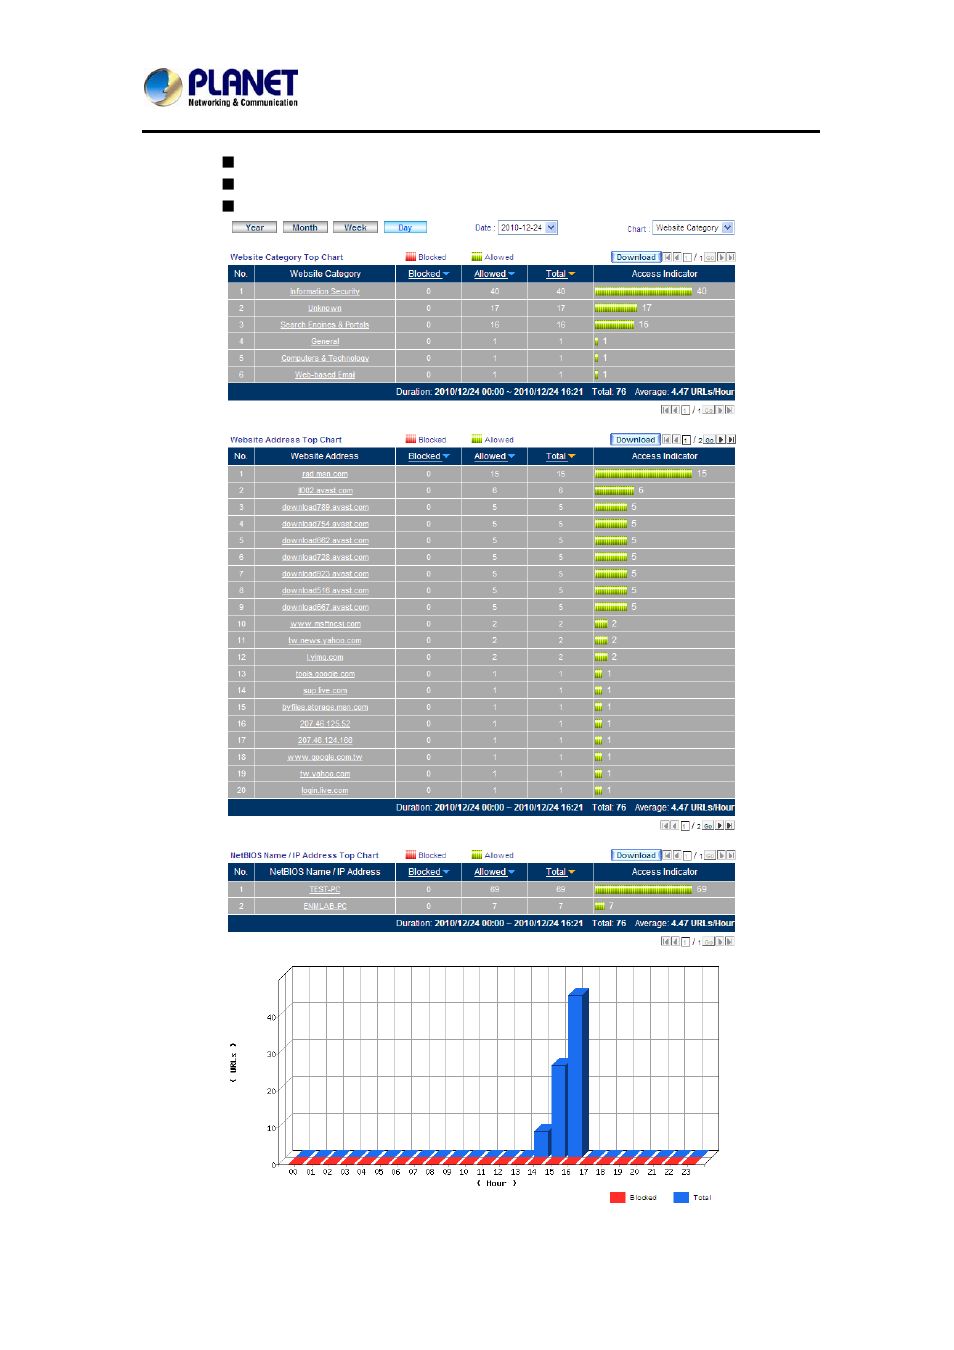
Task: Click the PLANET logo
Action: pyautogui.click(x=221, y=87)
